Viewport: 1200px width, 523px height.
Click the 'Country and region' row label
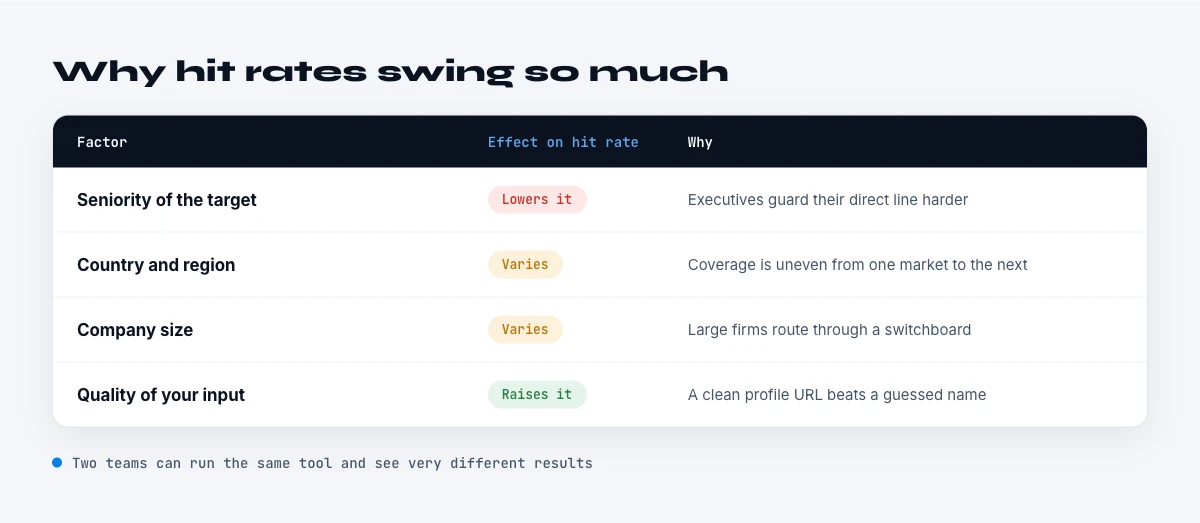[156, 265]
